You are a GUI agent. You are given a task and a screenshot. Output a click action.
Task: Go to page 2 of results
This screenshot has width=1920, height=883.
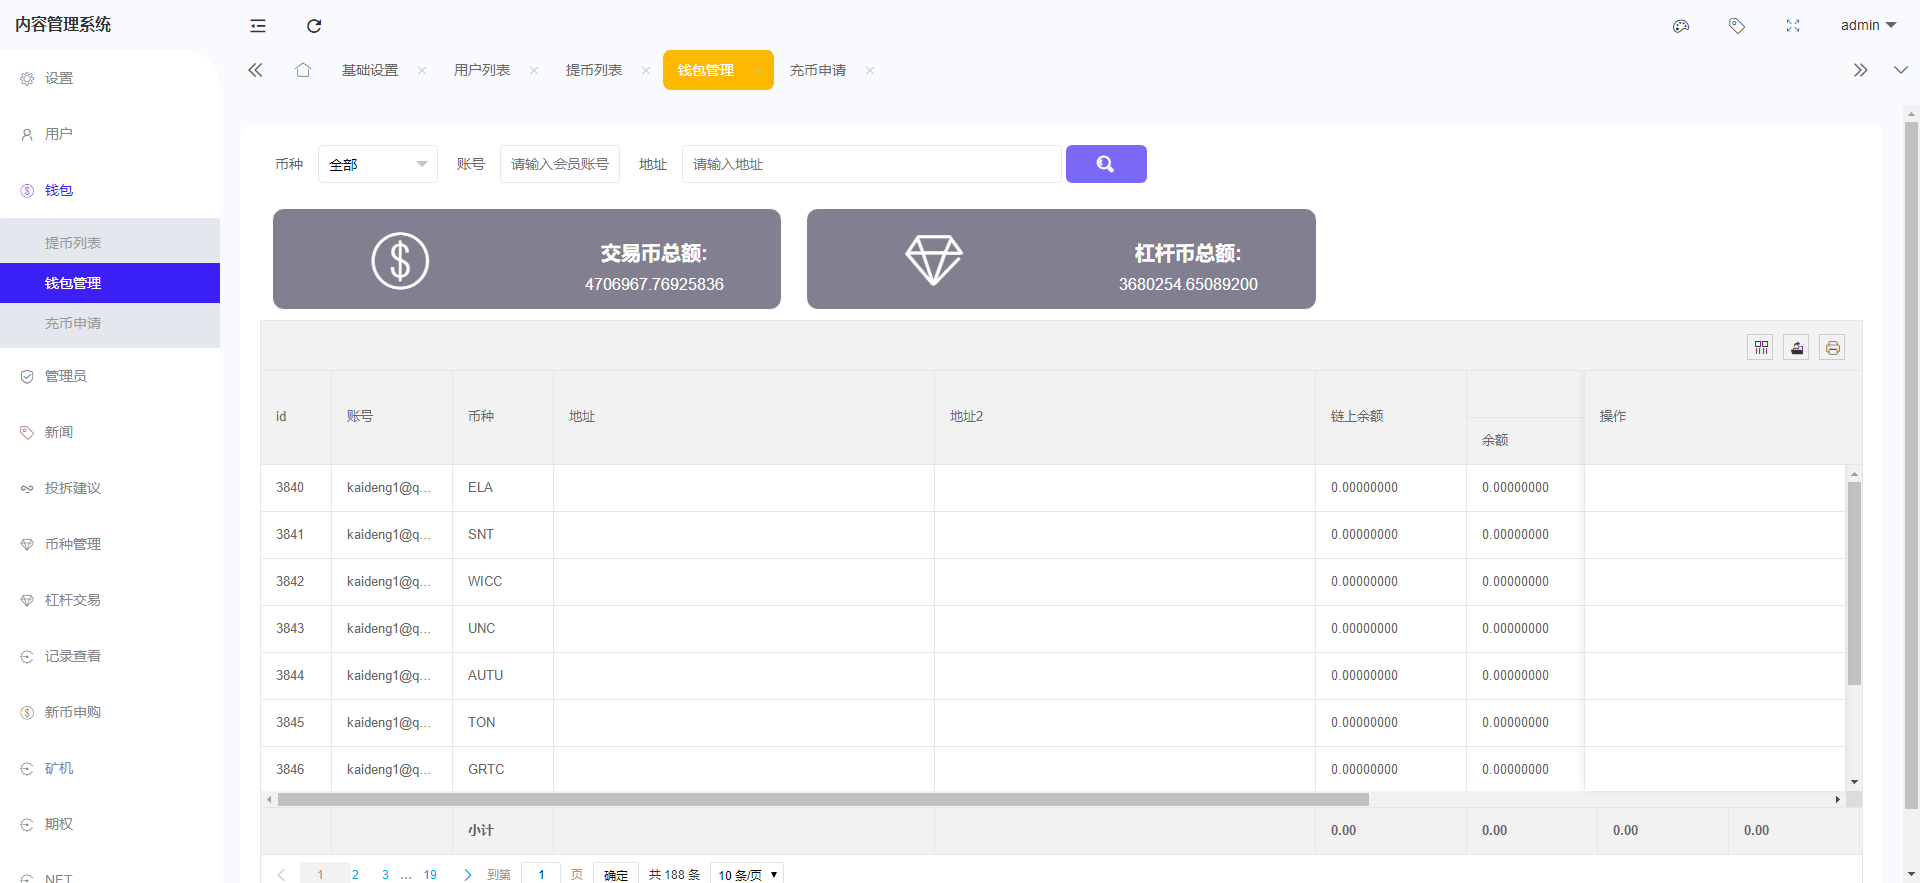point(355,874)
